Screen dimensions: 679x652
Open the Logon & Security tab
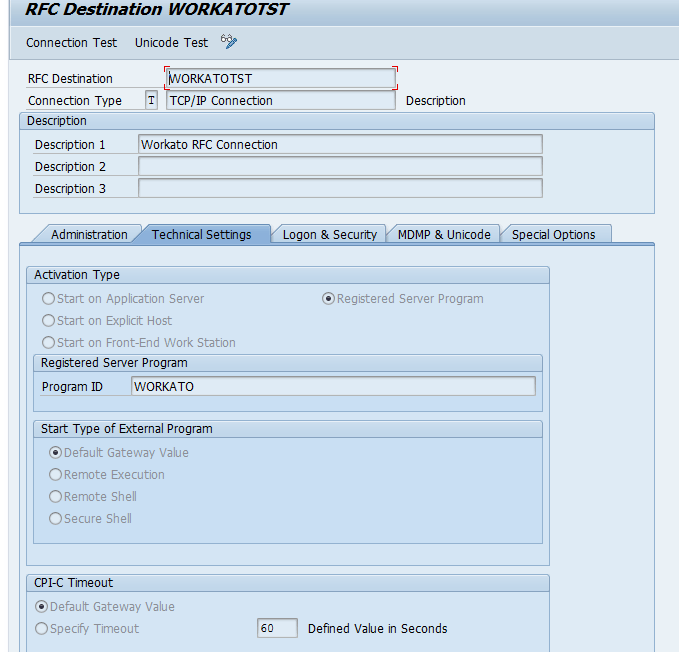(329, 235)
